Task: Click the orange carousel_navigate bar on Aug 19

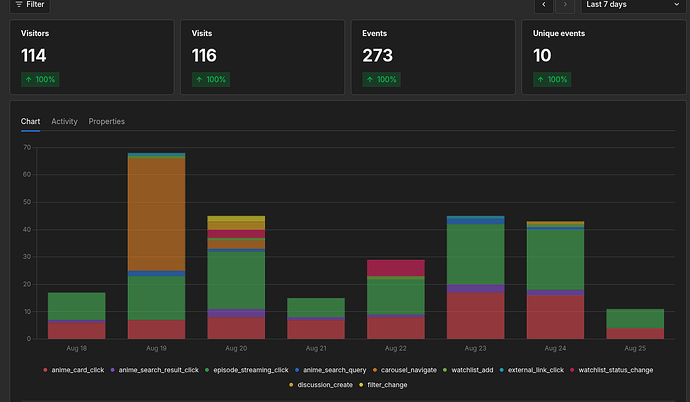Action: pyautogui.click(x=156, y=214)
